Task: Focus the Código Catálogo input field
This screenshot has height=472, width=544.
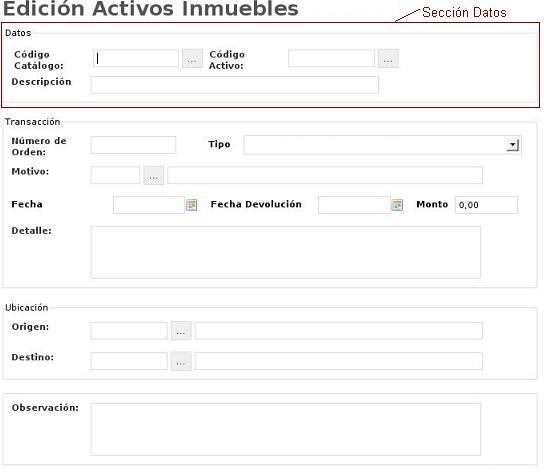Action: (x=136, y=58)
